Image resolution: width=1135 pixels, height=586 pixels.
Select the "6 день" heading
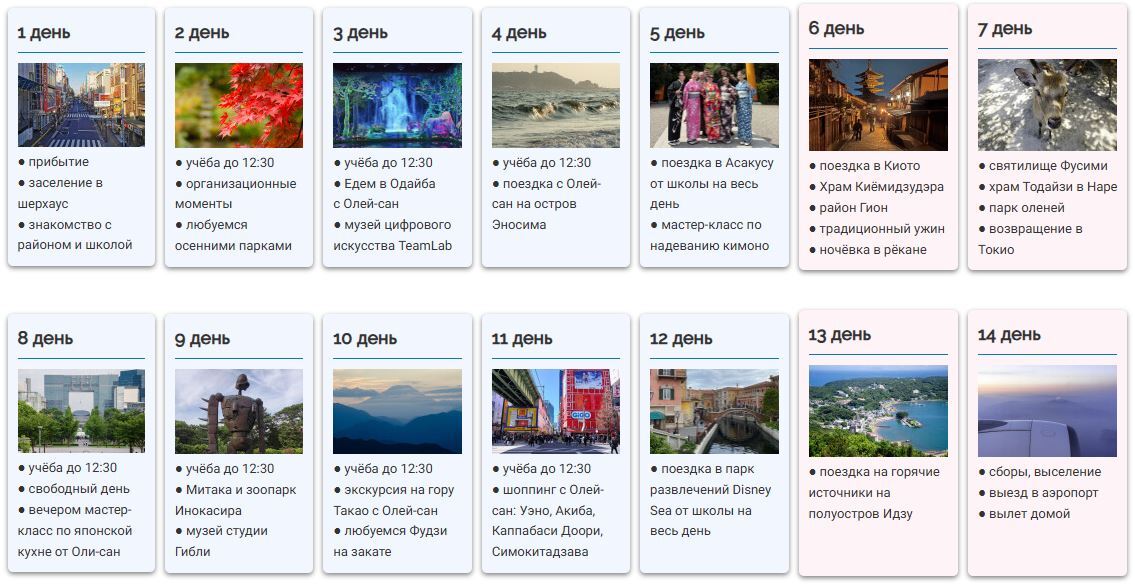pyautogui.click(x=836, y=28)
